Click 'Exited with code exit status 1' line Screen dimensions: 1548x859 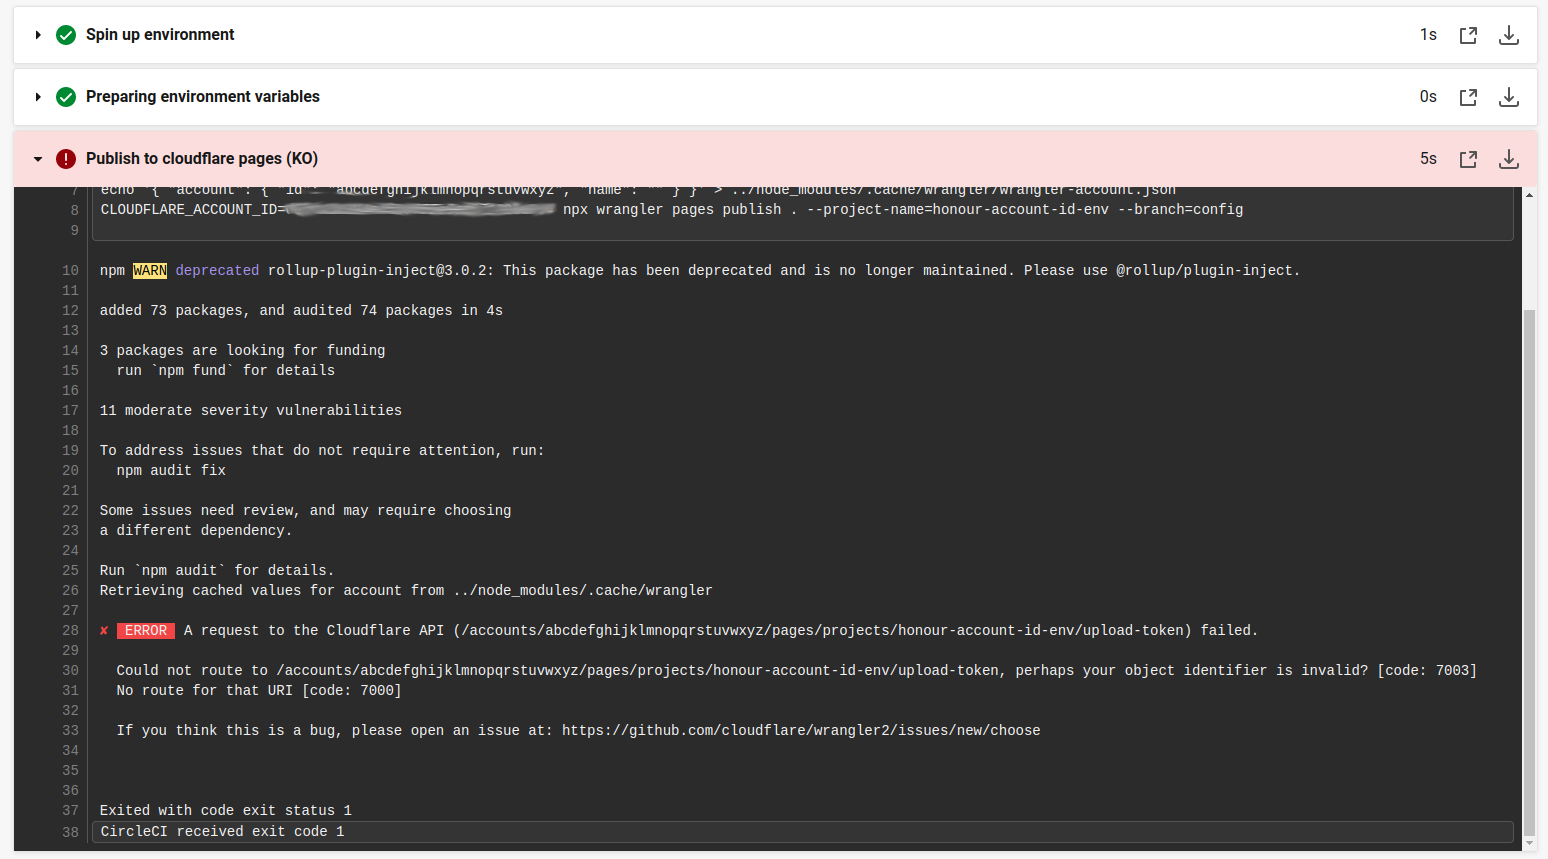tap(226, 811)
